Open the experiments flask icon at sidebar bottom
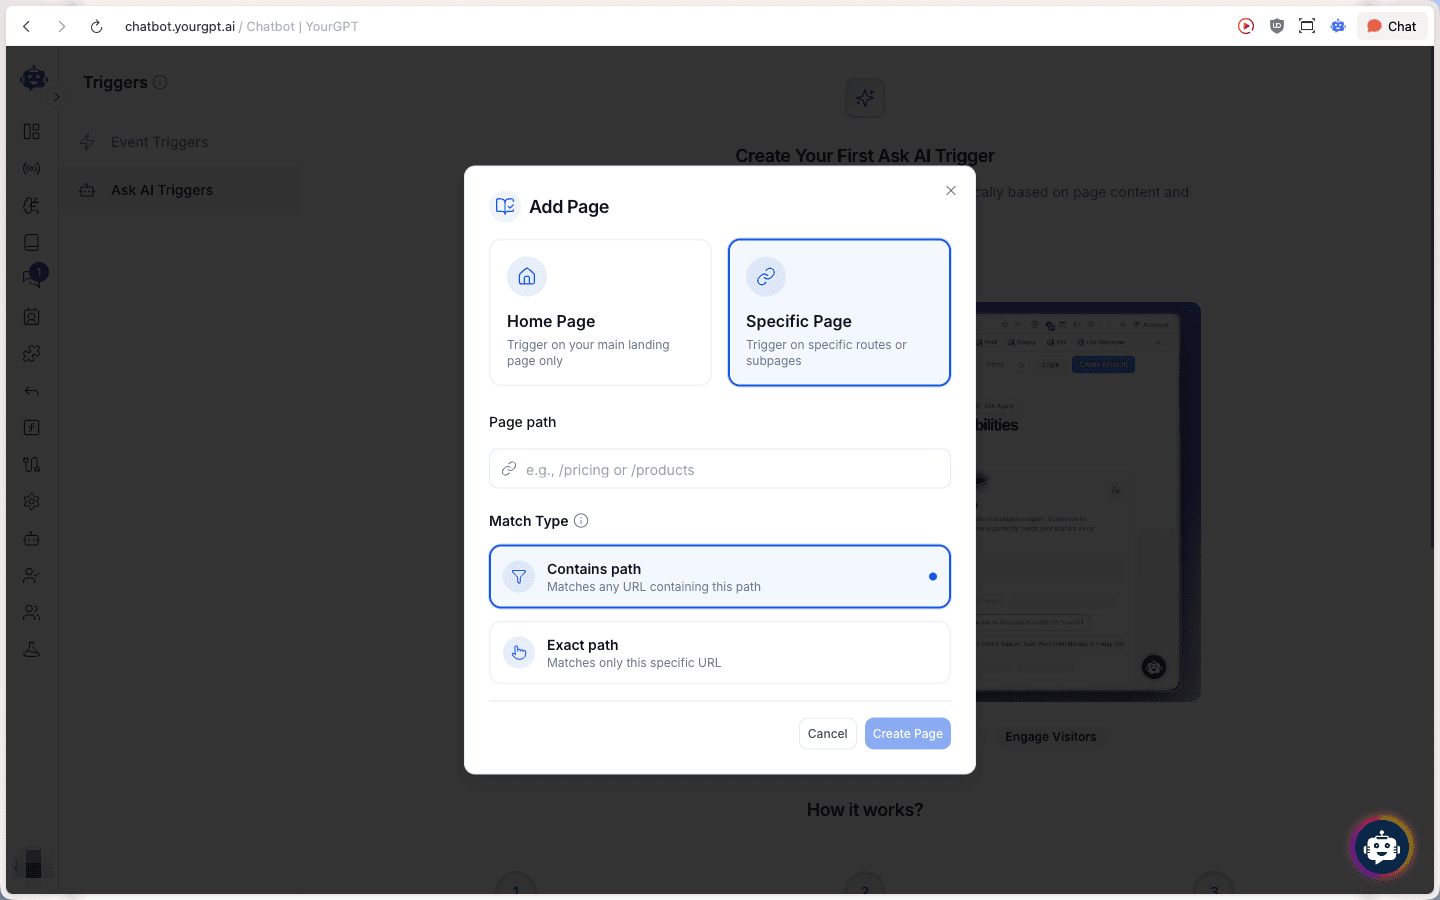1440x900 pixels. coord(31,649)
